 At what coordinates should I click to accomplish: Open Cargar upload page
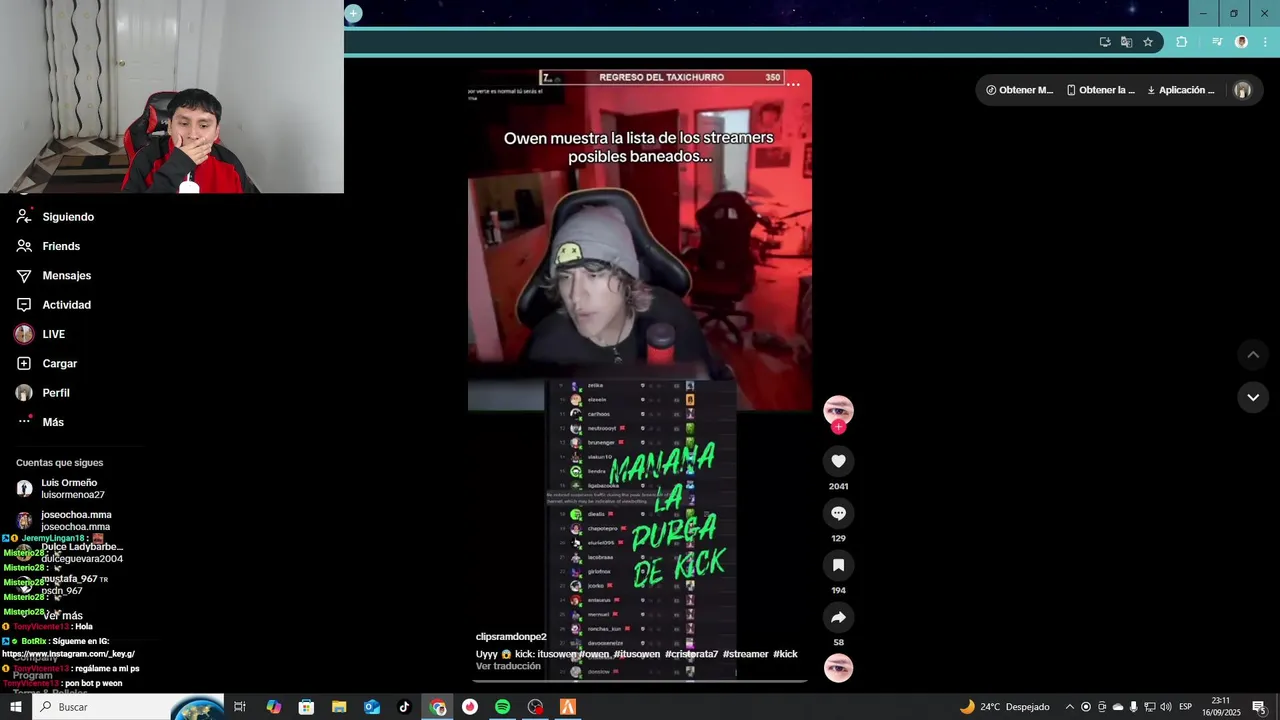(x=46, y=364)
